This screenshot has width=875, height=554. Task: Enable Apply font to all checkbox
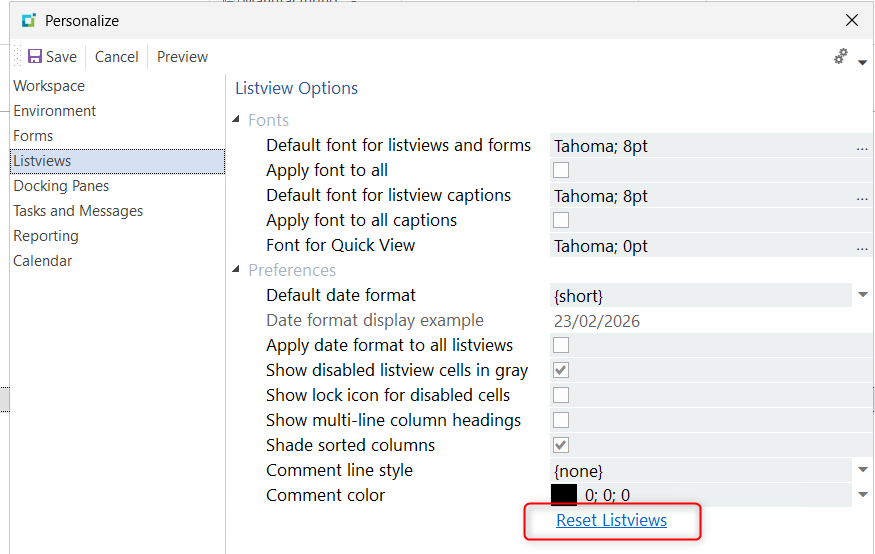click(x=561, y=171)
